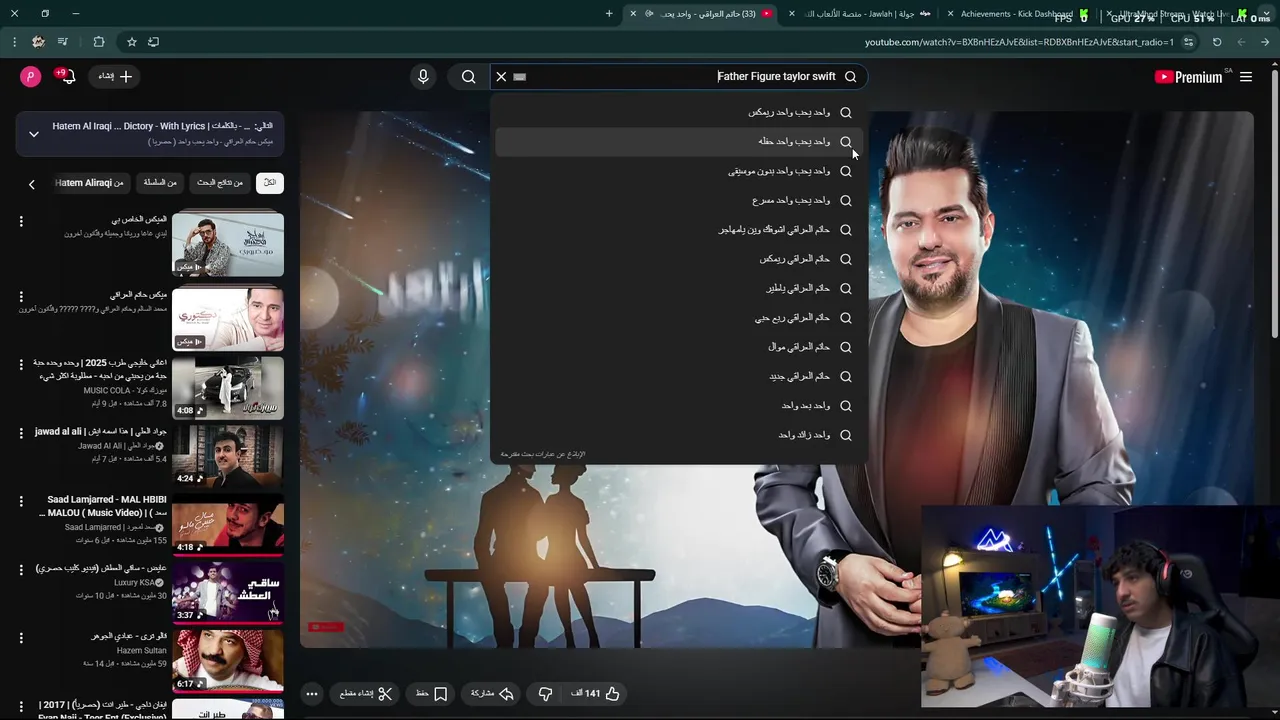Image resolution: width=1280 pixels, height=720 pixels.
Task: Go to YouTube Premium home logo
Action: tap(1188, 77)
